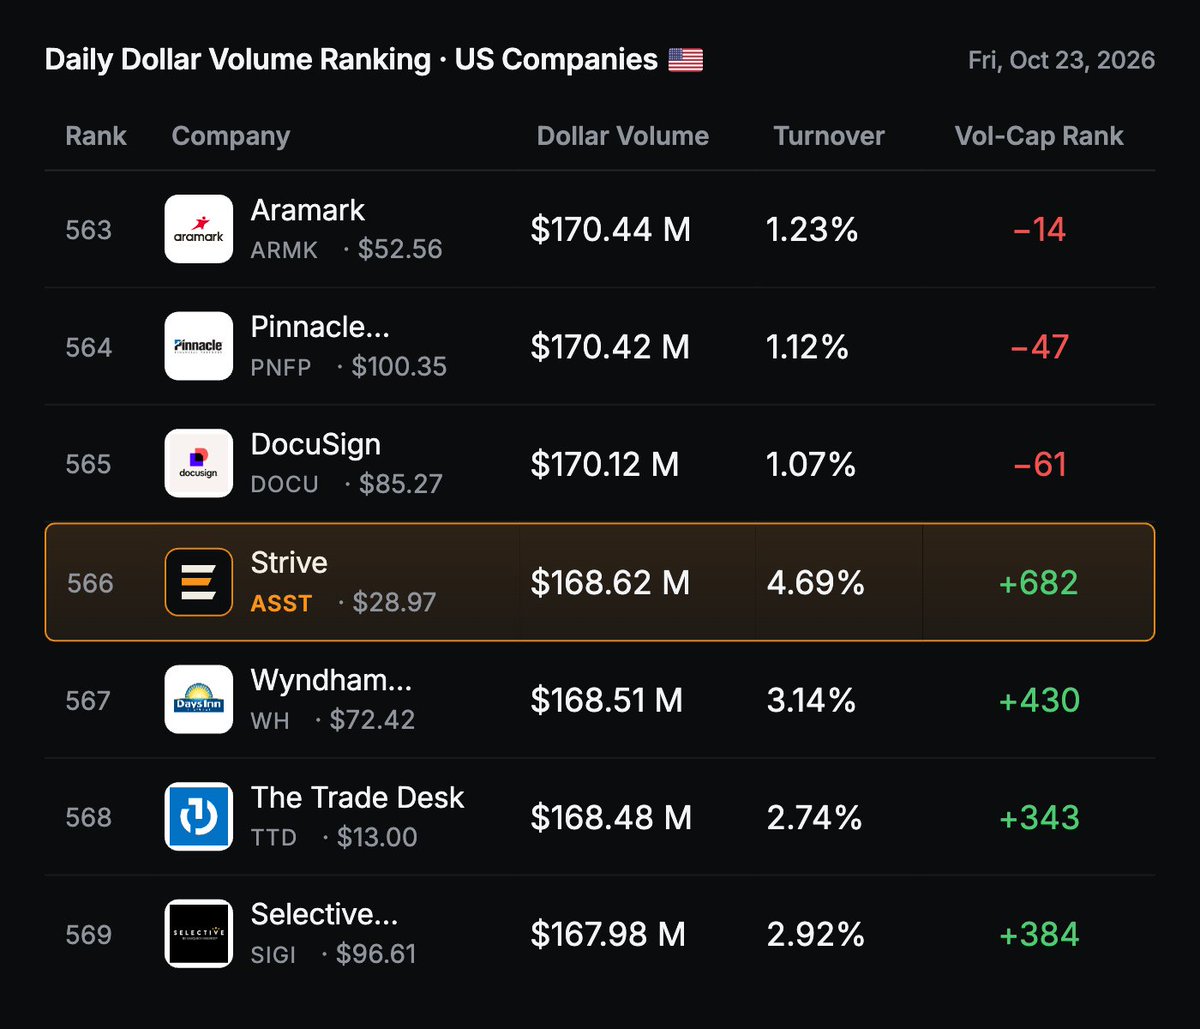The image size is (1200, 1029).
Task: Click the $168.62 M Strive dollar volume
Action: click(610, 582)
